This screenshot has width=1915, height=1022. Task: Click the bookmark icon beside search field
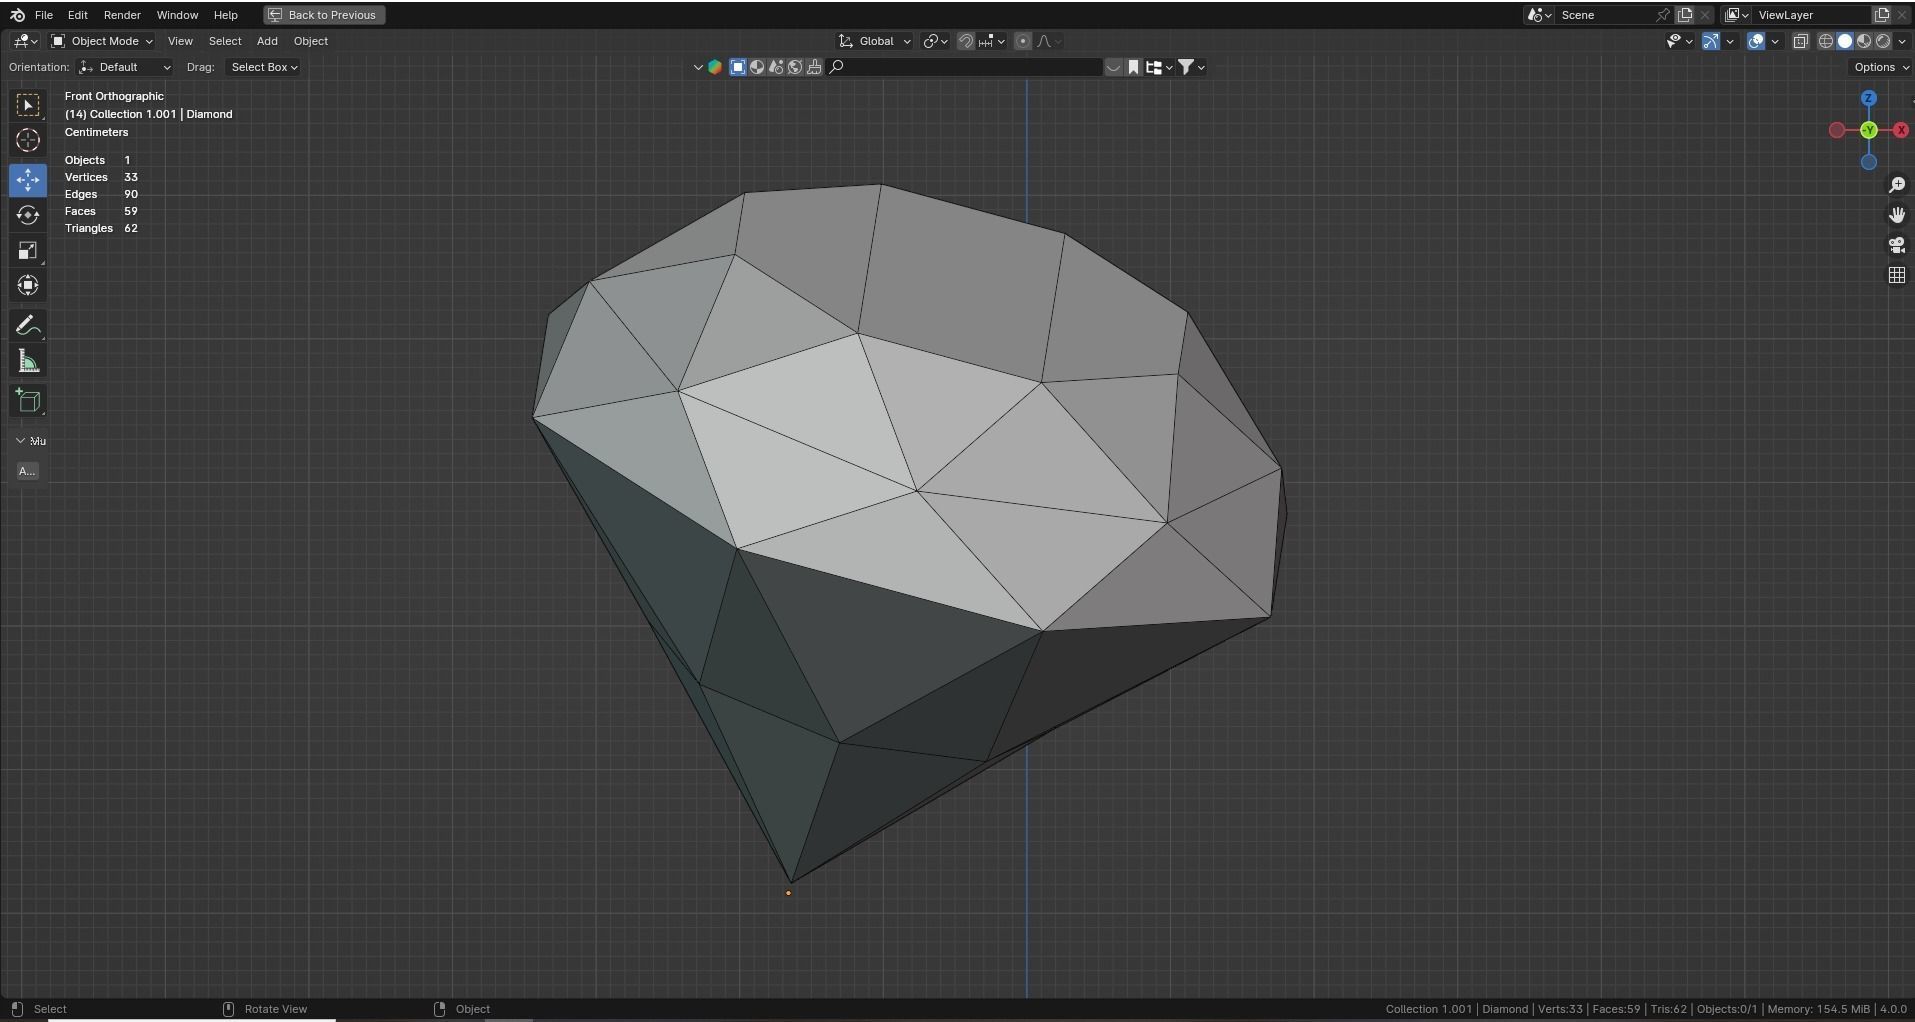coord(1134,67)
